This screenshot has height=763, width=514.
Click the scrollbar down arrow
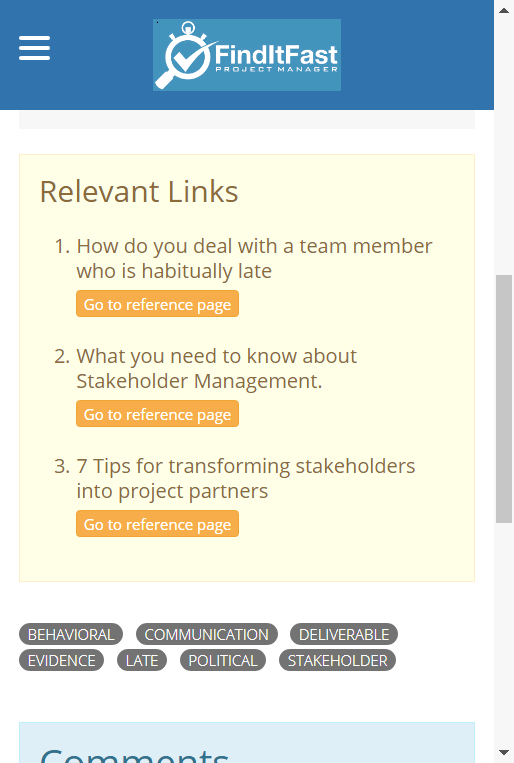click(504, 753)
